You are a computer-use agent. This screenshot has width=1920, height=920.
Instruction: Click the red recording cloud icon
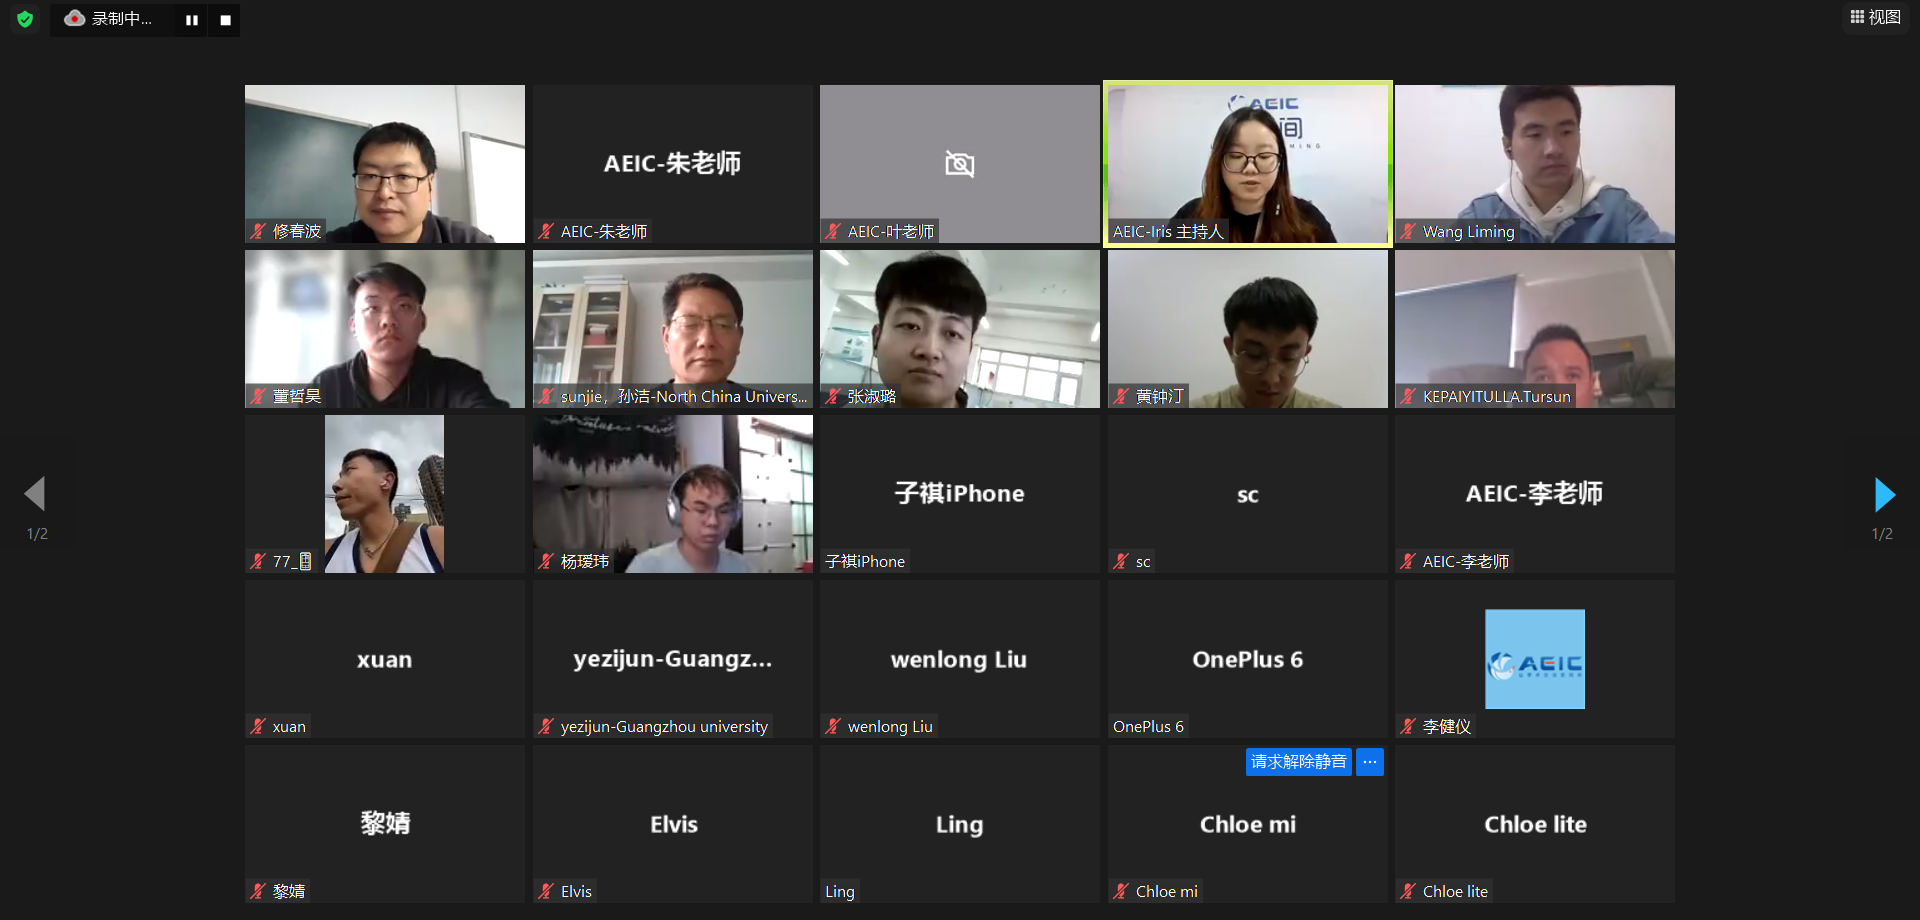[x=75, y=18]
